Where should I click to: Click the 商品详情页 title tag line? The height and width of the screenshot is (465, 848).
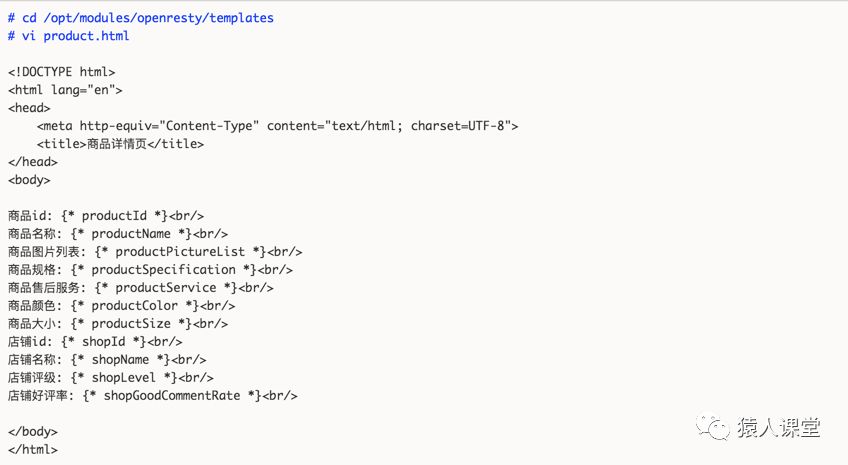pos(120,144)
